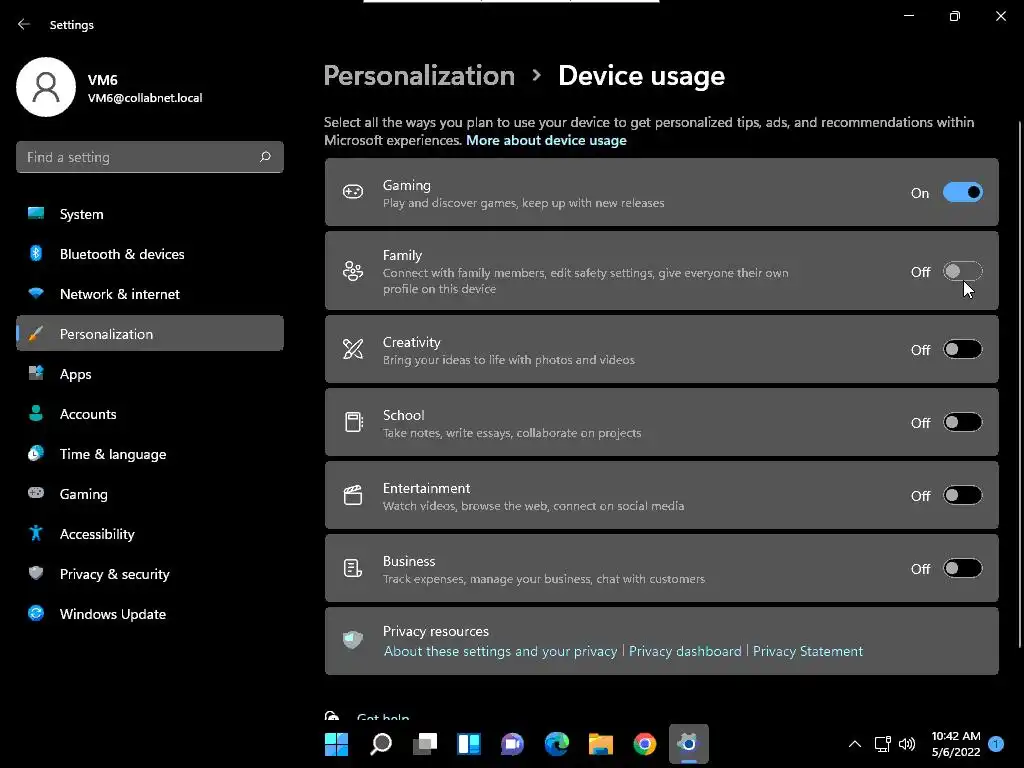Click the VM6 user avatar picture
This screenshot has height=768, width=1024.
coord(46,87)
